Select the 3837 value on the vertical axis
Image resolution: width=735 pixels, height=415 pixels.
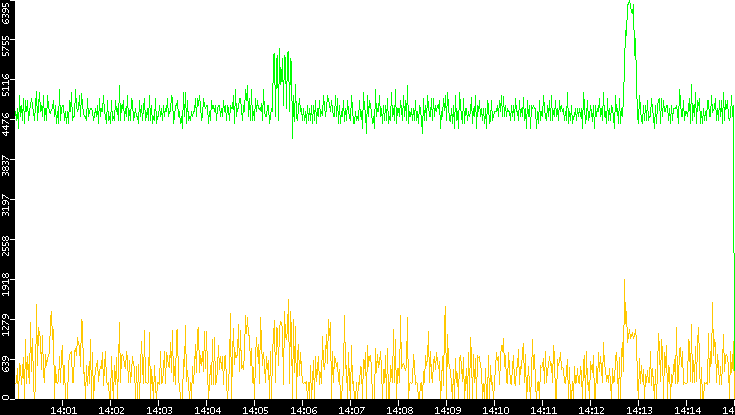[6, 164]
